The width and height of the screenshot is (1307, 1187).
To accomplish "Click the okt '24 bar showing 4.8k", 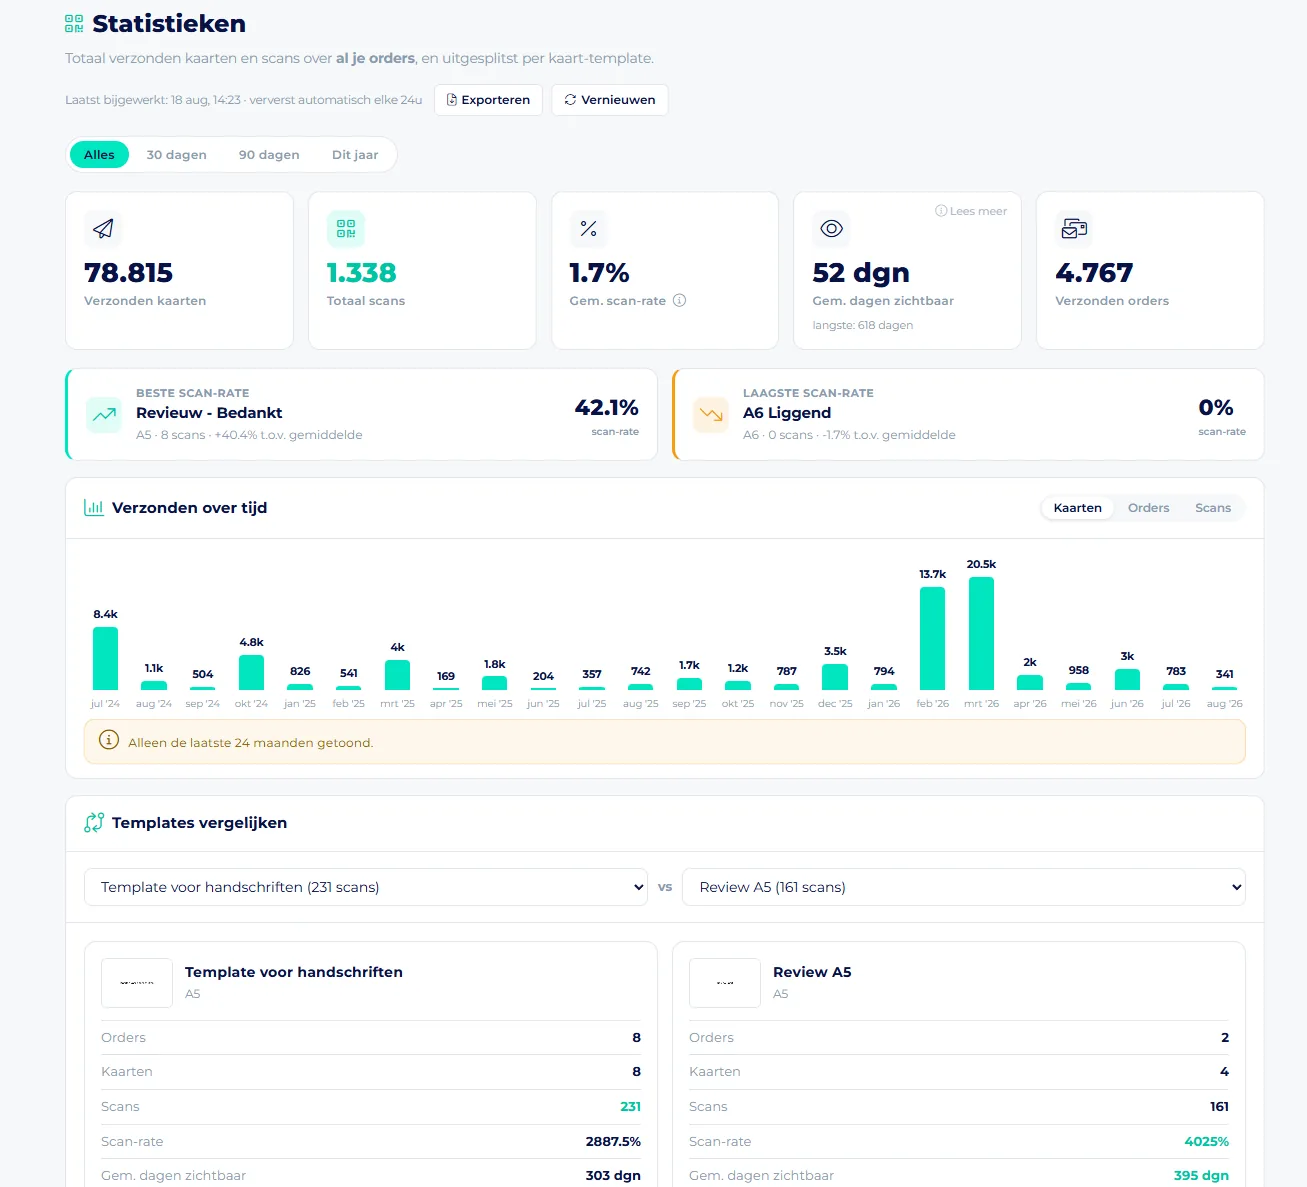I will [x=251, y=672].
